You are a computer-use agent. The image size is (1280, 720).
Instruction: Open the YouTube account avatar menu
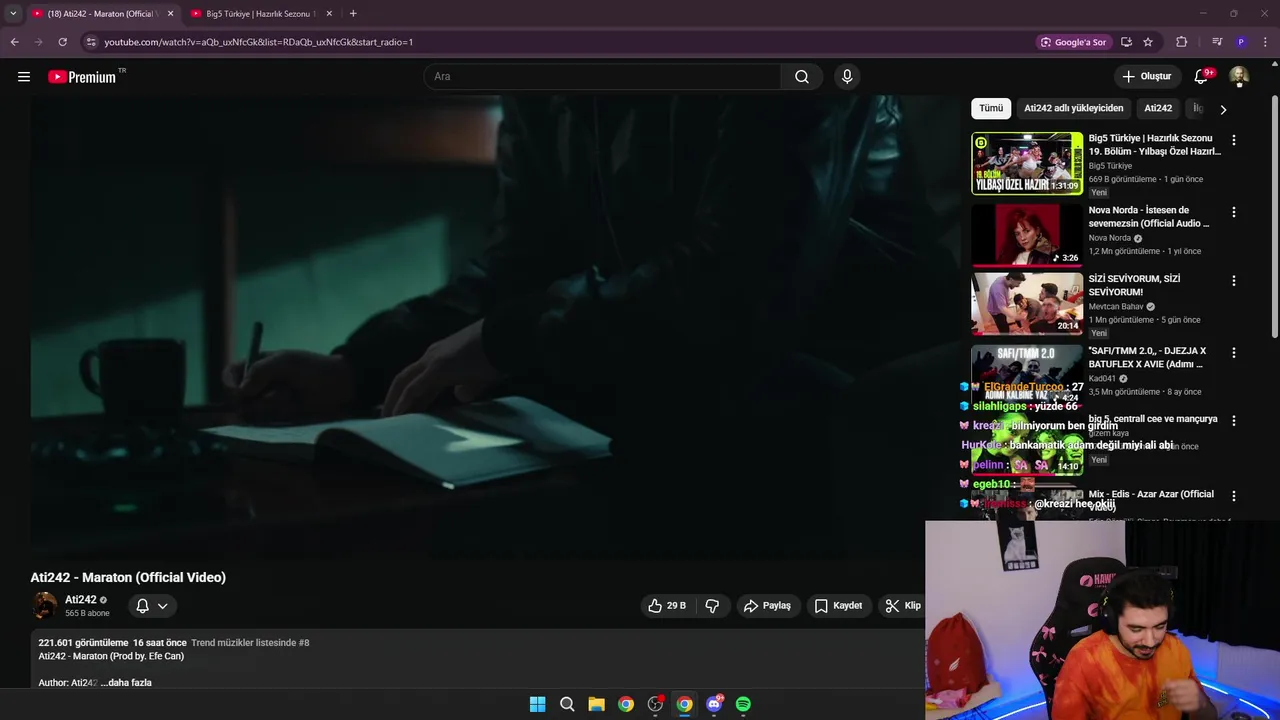(x=1239, y=77)
